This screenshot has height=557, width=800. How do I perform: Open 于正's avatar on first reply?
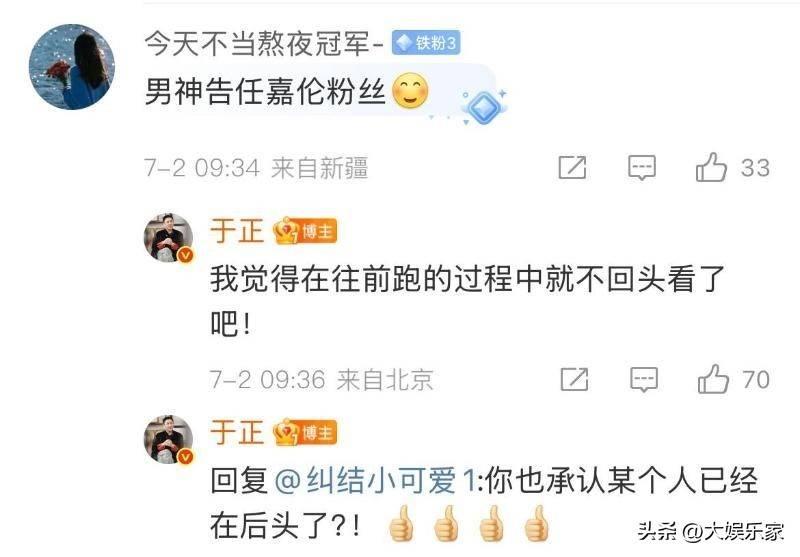(x=169, y=238)
